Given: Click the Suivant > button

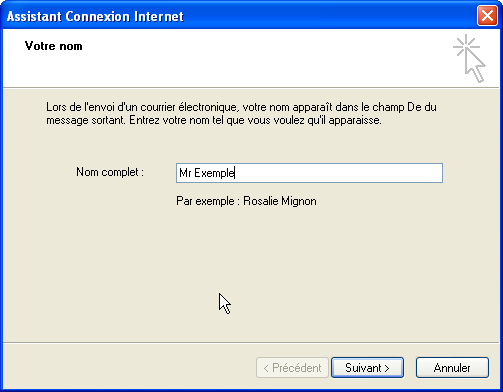Looking at the screenshot, I should click(367, 368).
